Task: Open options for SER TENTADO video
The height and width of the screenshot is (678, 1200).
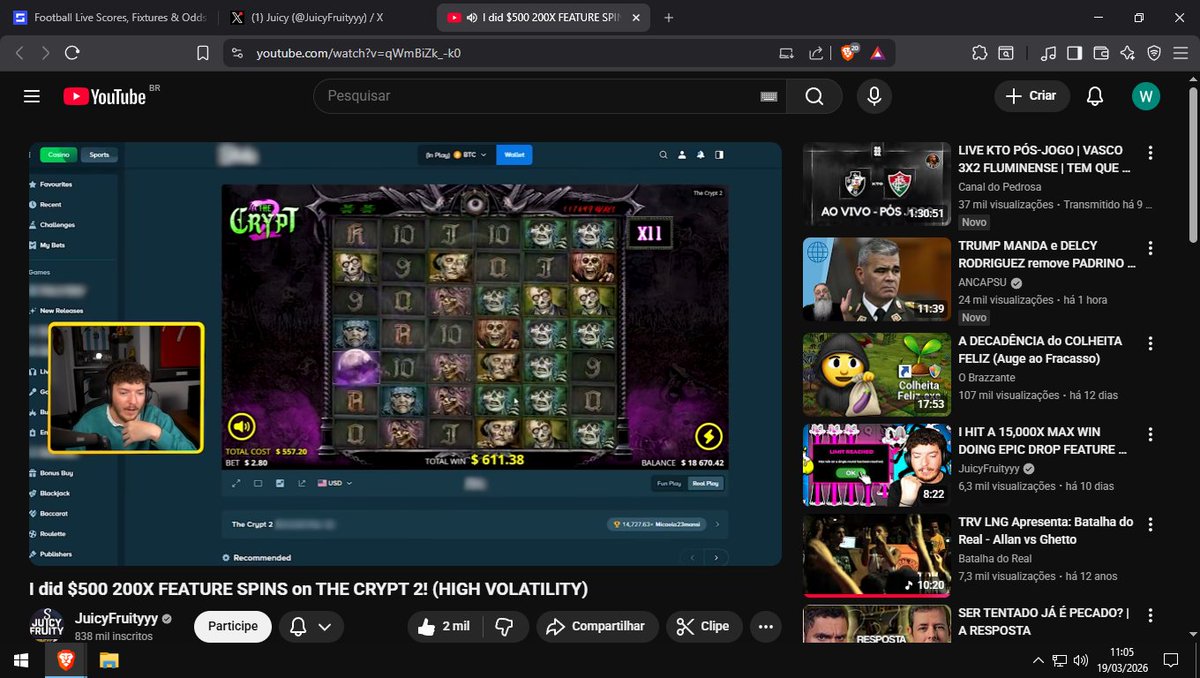Action: click(1150, 614)
